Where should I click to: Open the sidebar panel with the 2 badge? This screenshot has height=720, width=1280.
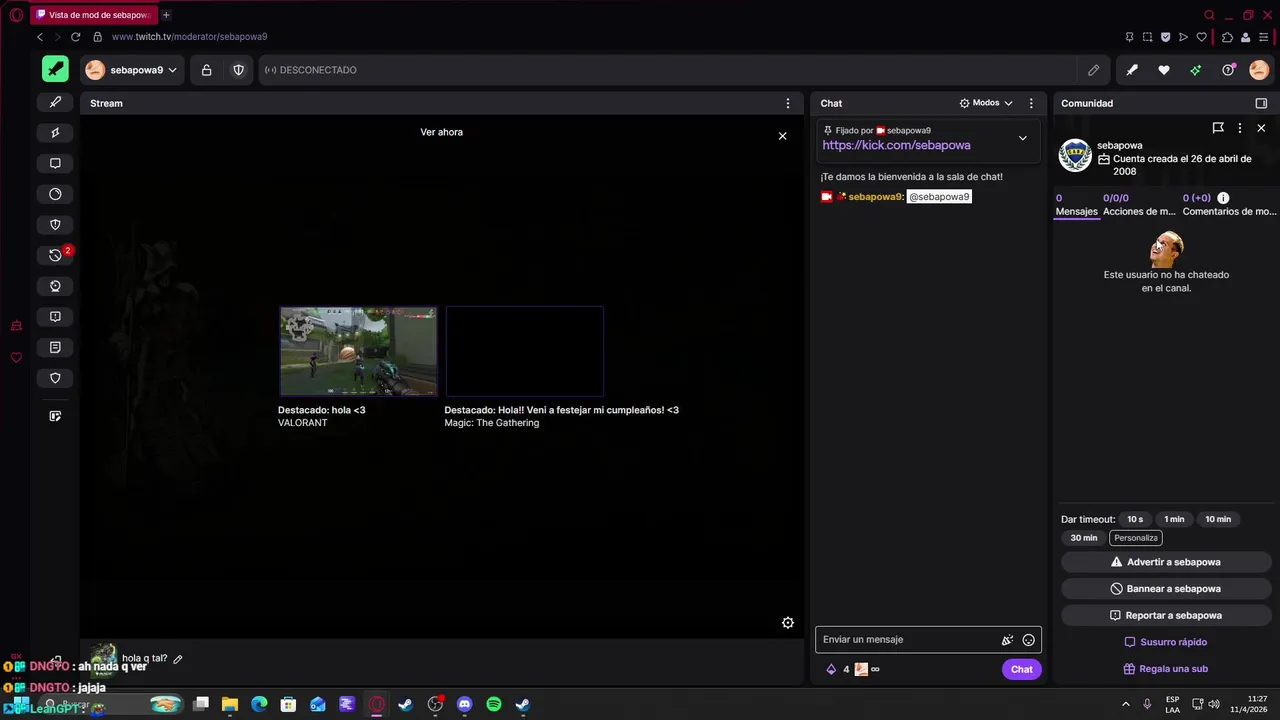pyautogui.click(x=55, y=255)
